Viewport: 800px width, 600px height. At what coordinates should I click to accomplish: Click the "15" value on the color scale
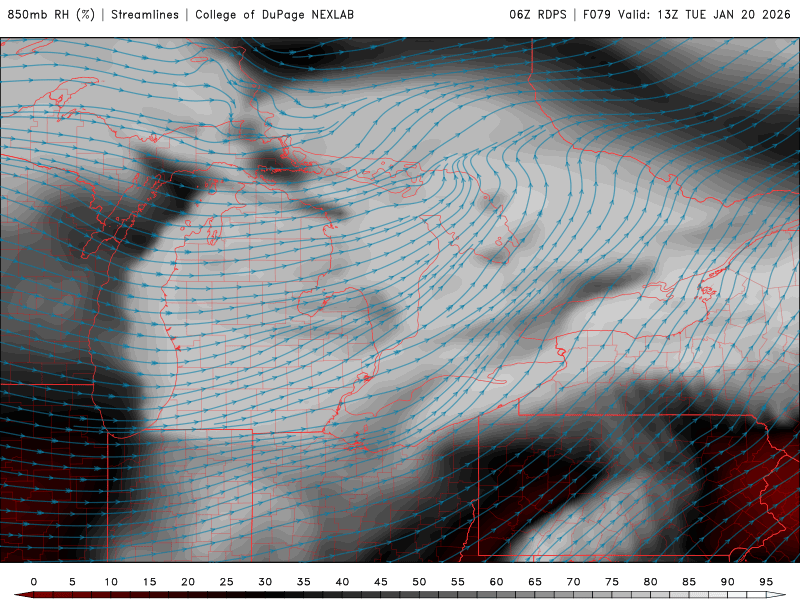(149, 582)
